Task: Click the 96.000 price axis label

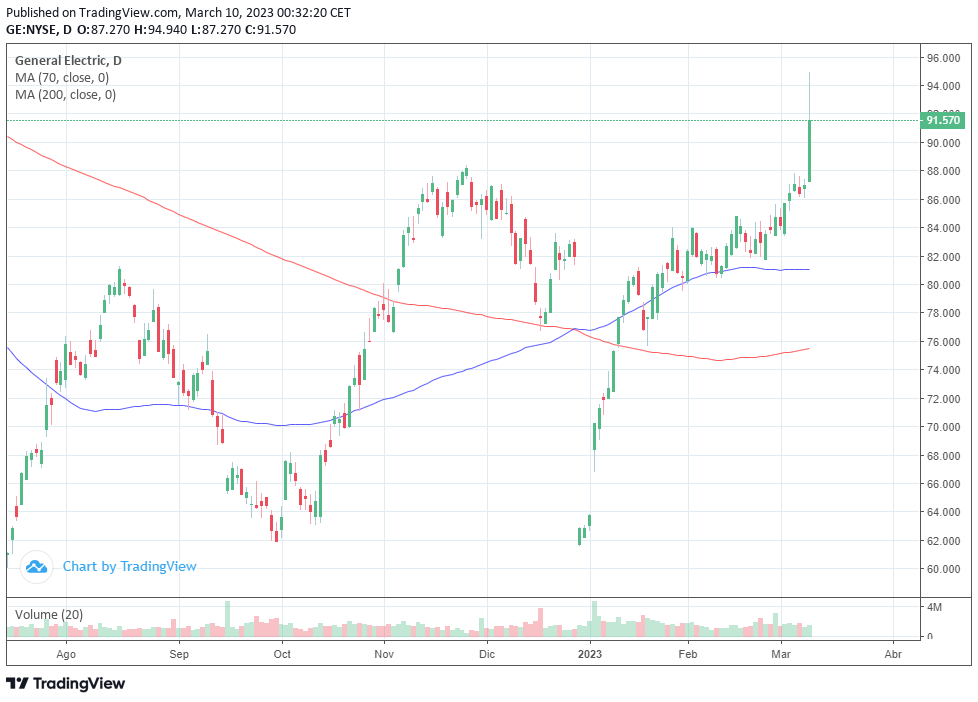Action: (x=943, y=58)
